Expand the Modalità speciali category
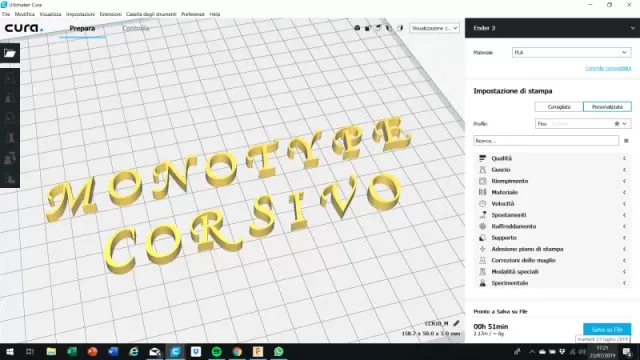The image size is (640, 360). [x=552, y=272]
